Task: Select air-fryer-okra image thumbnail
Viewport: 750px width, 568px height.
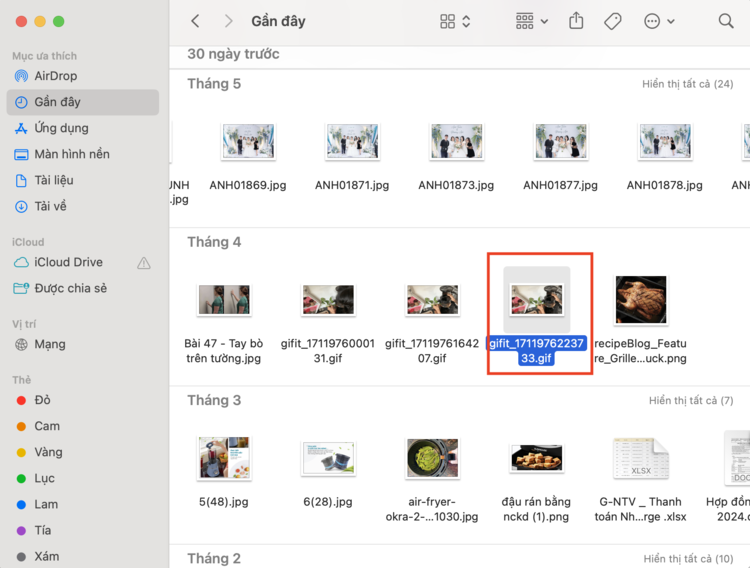Action: [x=432, y=458]
